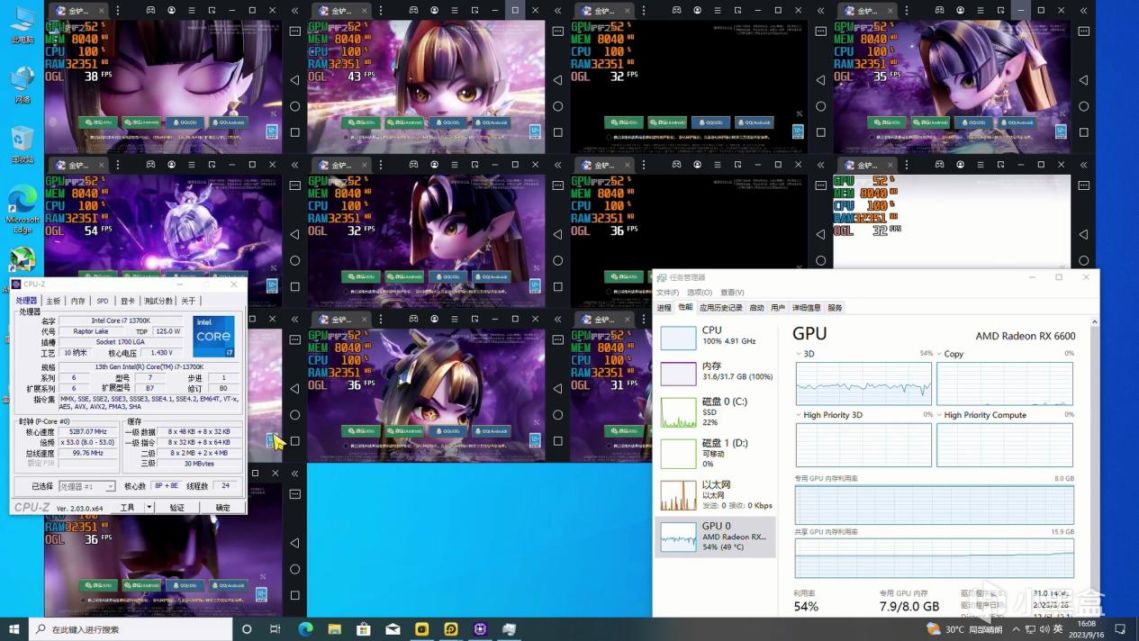The width and height of the screenshot is (1139, 641).
Task: Open 3D engine chooser in Task Manager
Action: coord(800,354)
